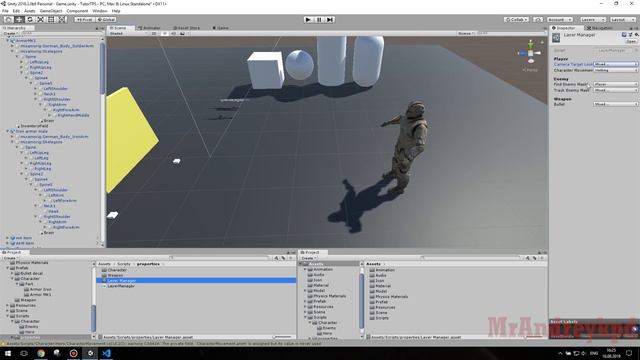The image size is (640, 360).
Task: Toggle the scene gizmo lock icon
Action: [x=542, y=42]
